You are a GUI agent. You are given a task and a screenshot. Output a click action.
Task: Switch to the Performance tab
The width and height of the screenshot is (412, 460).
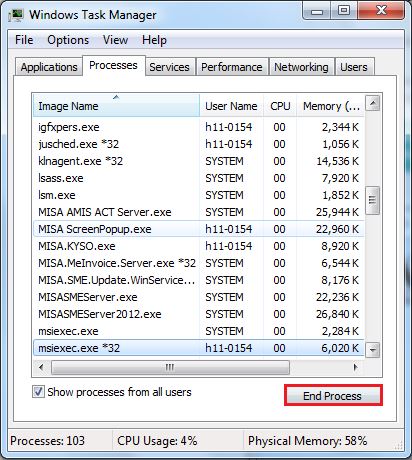pos(232,67)
